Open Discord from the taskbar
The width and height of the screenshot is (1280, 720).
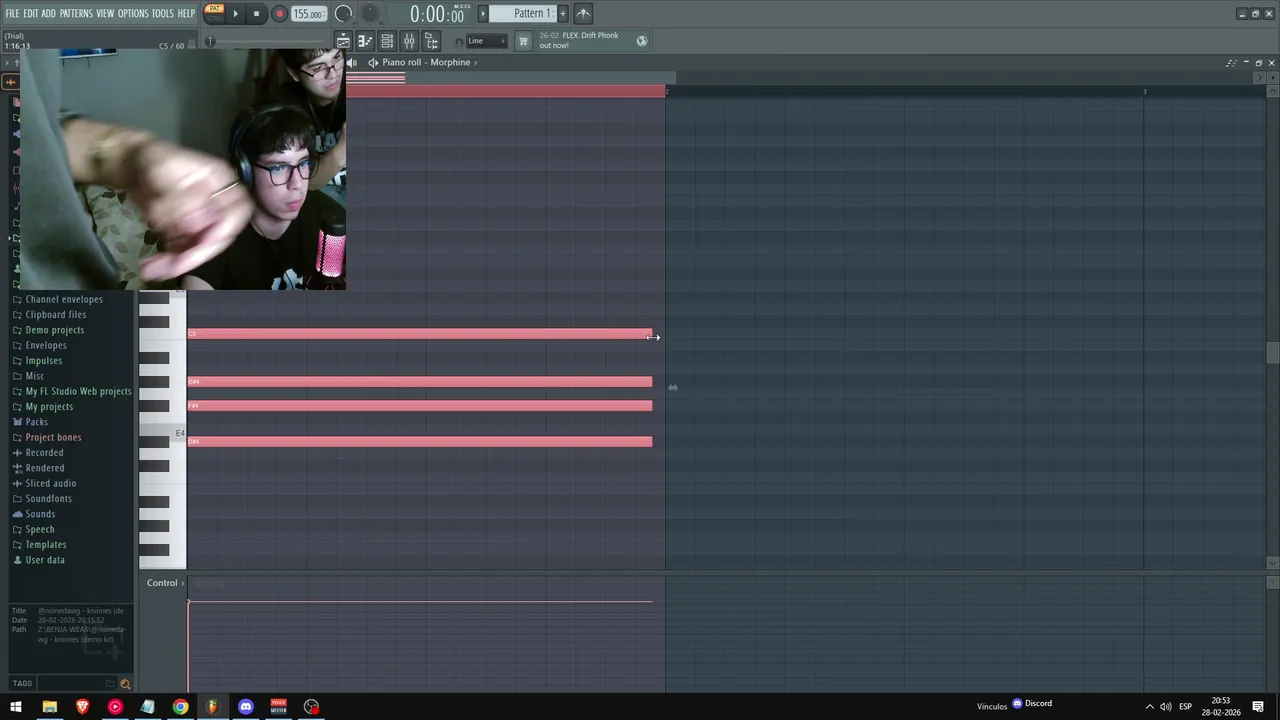(x=246, y=707)
